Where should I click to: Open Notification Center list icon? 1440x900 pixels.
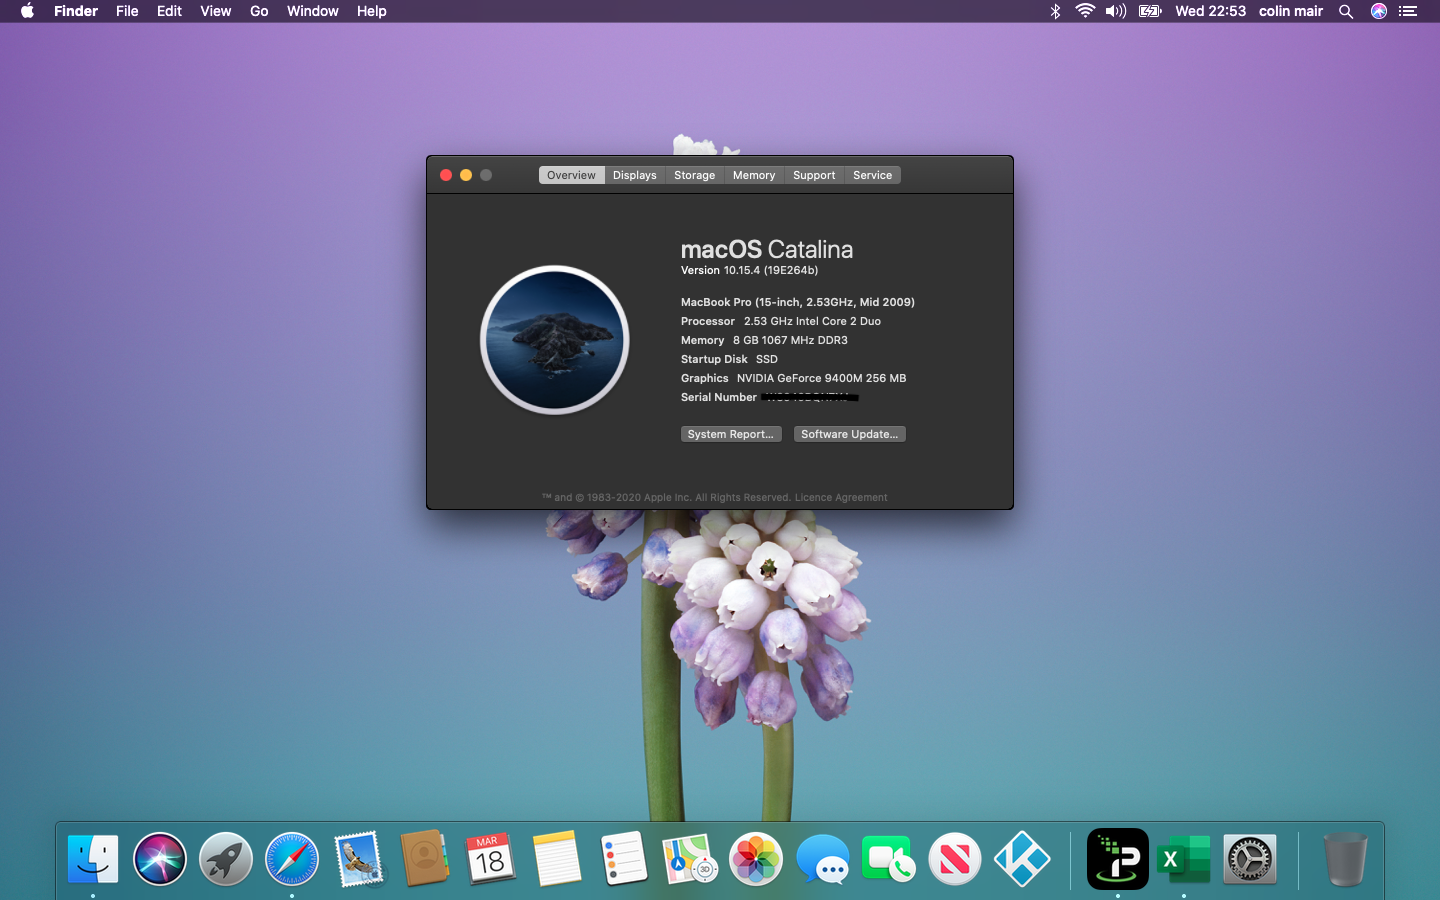coord(1408,11)
